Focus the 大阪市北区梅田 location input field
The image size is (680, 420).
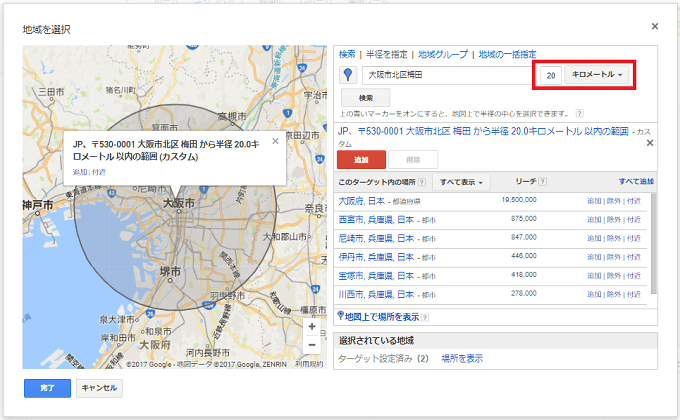point(448,75)
